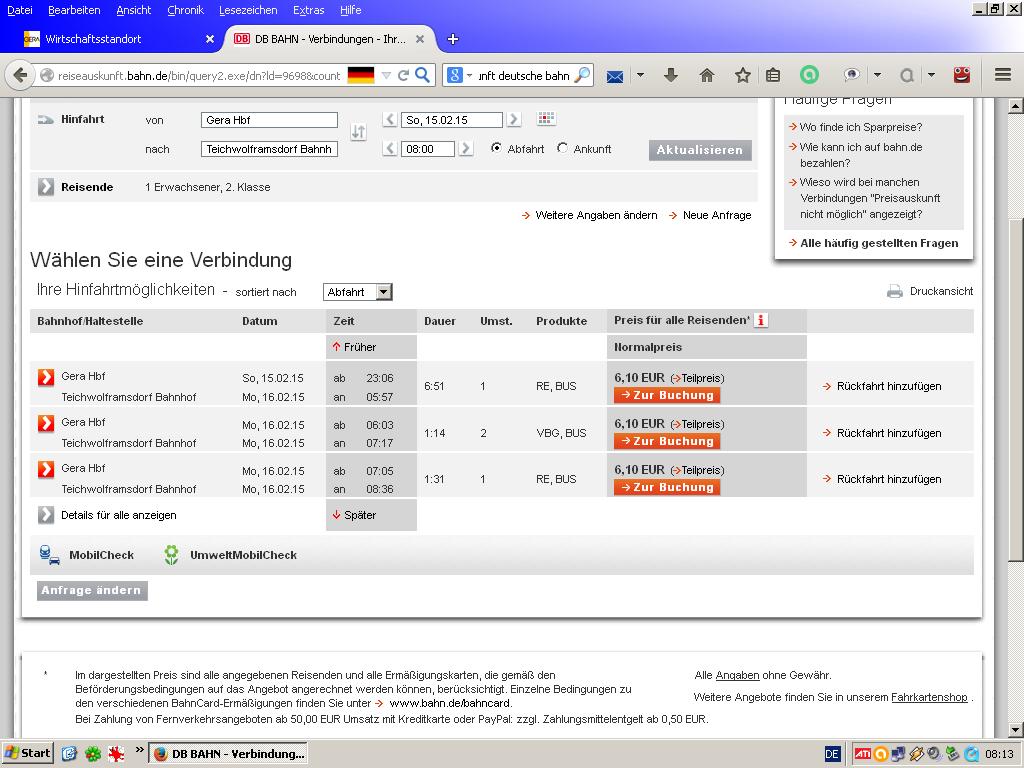
Task: Expand the Reisende section
Action: (46, 187)
